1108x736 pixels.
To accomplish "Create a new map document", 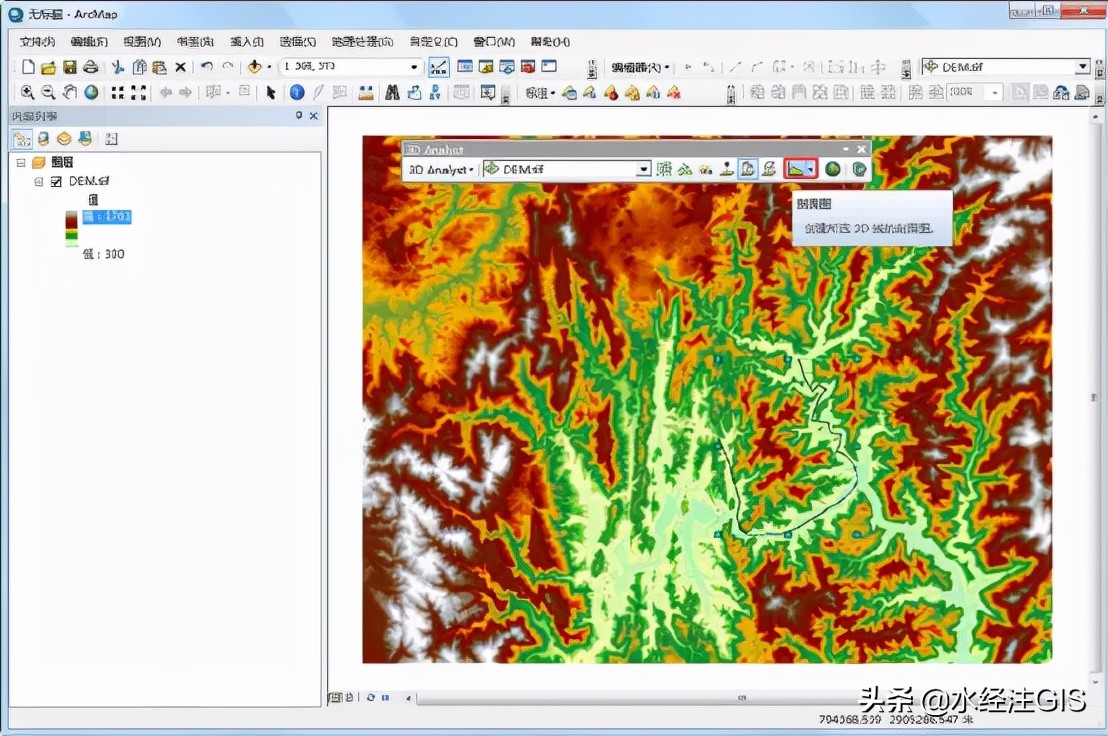I will (28, 67).
